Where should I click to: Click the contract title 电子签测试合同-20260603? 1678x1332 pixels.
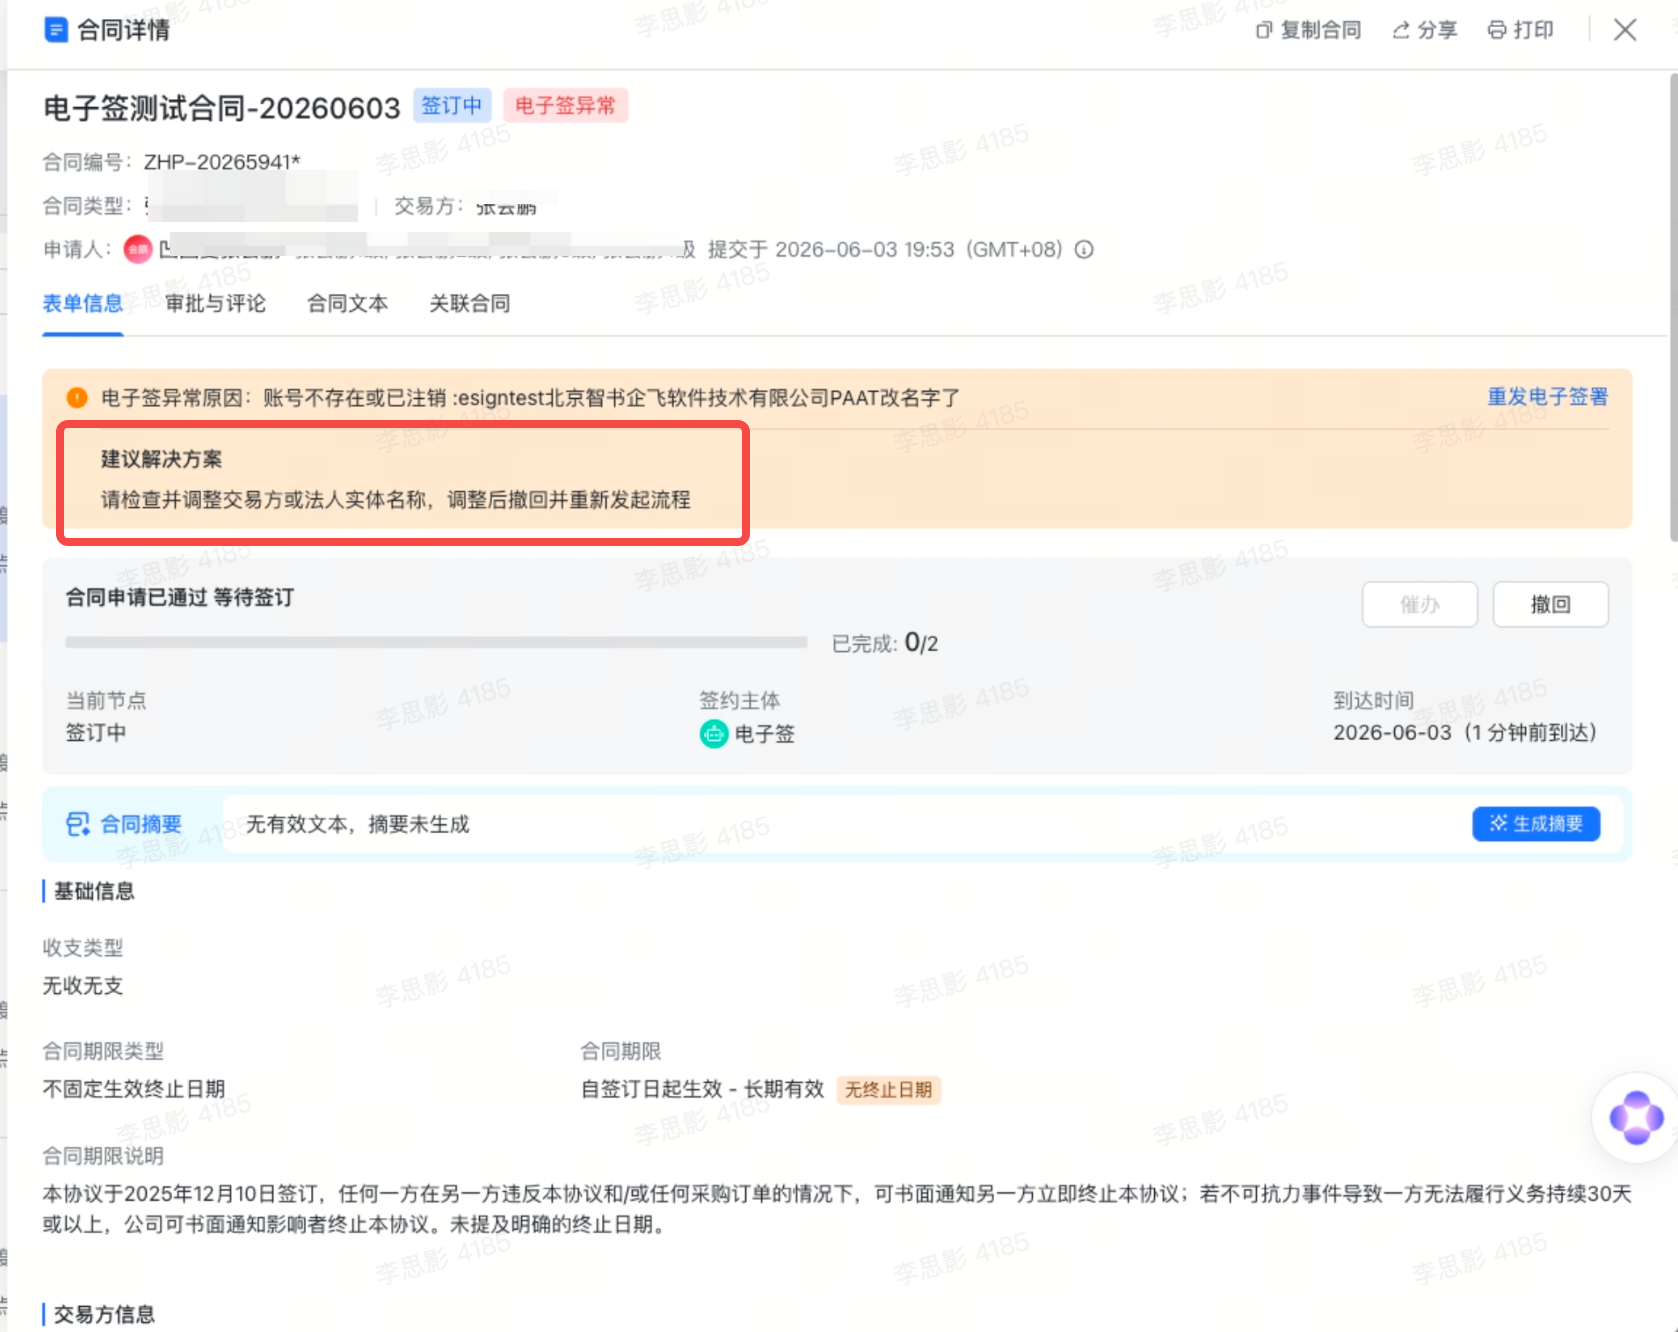[x=222, y=107]
